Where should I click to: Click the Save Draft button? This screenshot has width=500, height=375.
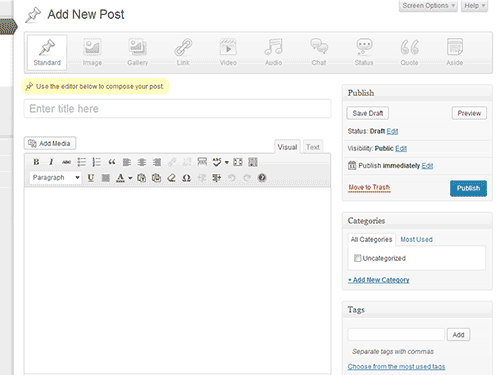click(x=368, y=113)
